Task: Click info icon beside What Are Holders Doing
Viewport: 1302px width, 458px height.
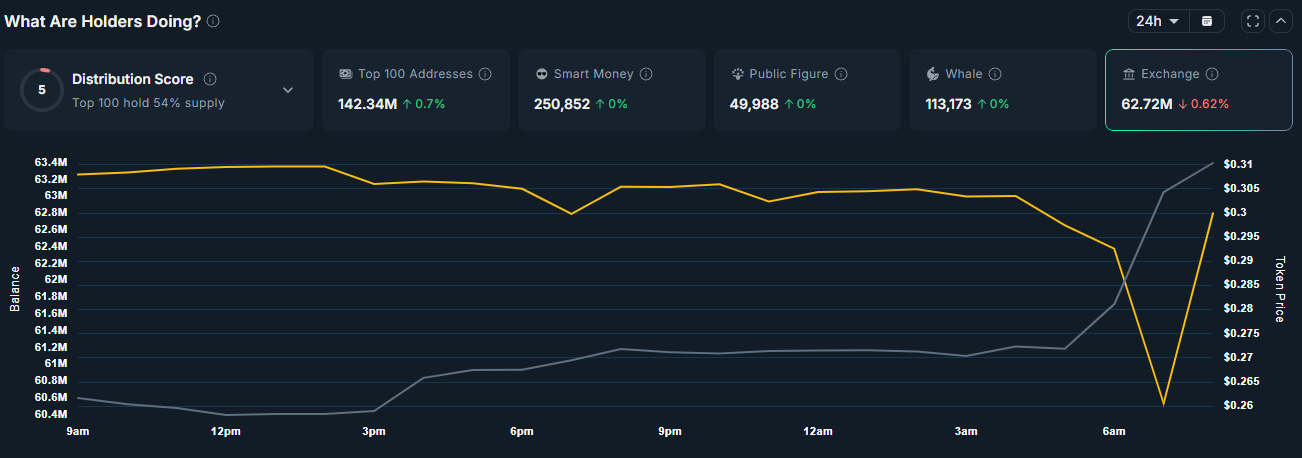Action: click(213, 21)
